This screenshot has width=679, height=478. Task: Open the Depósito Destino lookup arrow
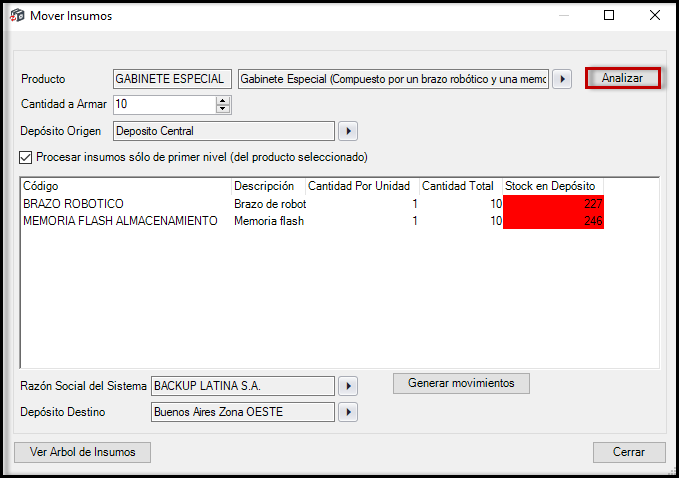(348, 412)
